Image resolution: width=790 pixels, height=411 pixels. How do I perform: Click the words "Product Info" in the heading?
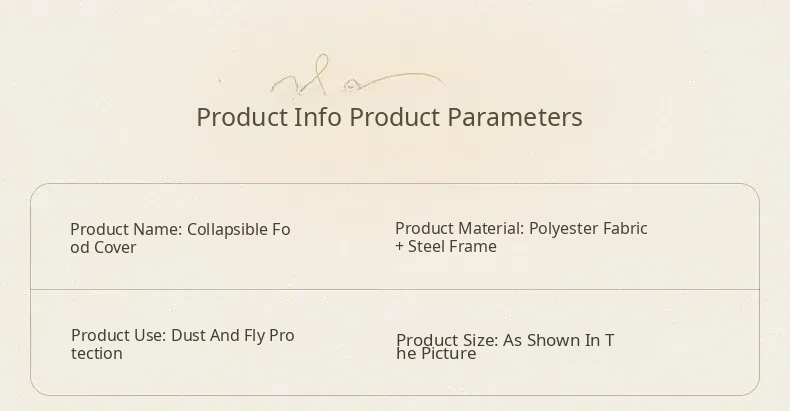click(269, 117)
